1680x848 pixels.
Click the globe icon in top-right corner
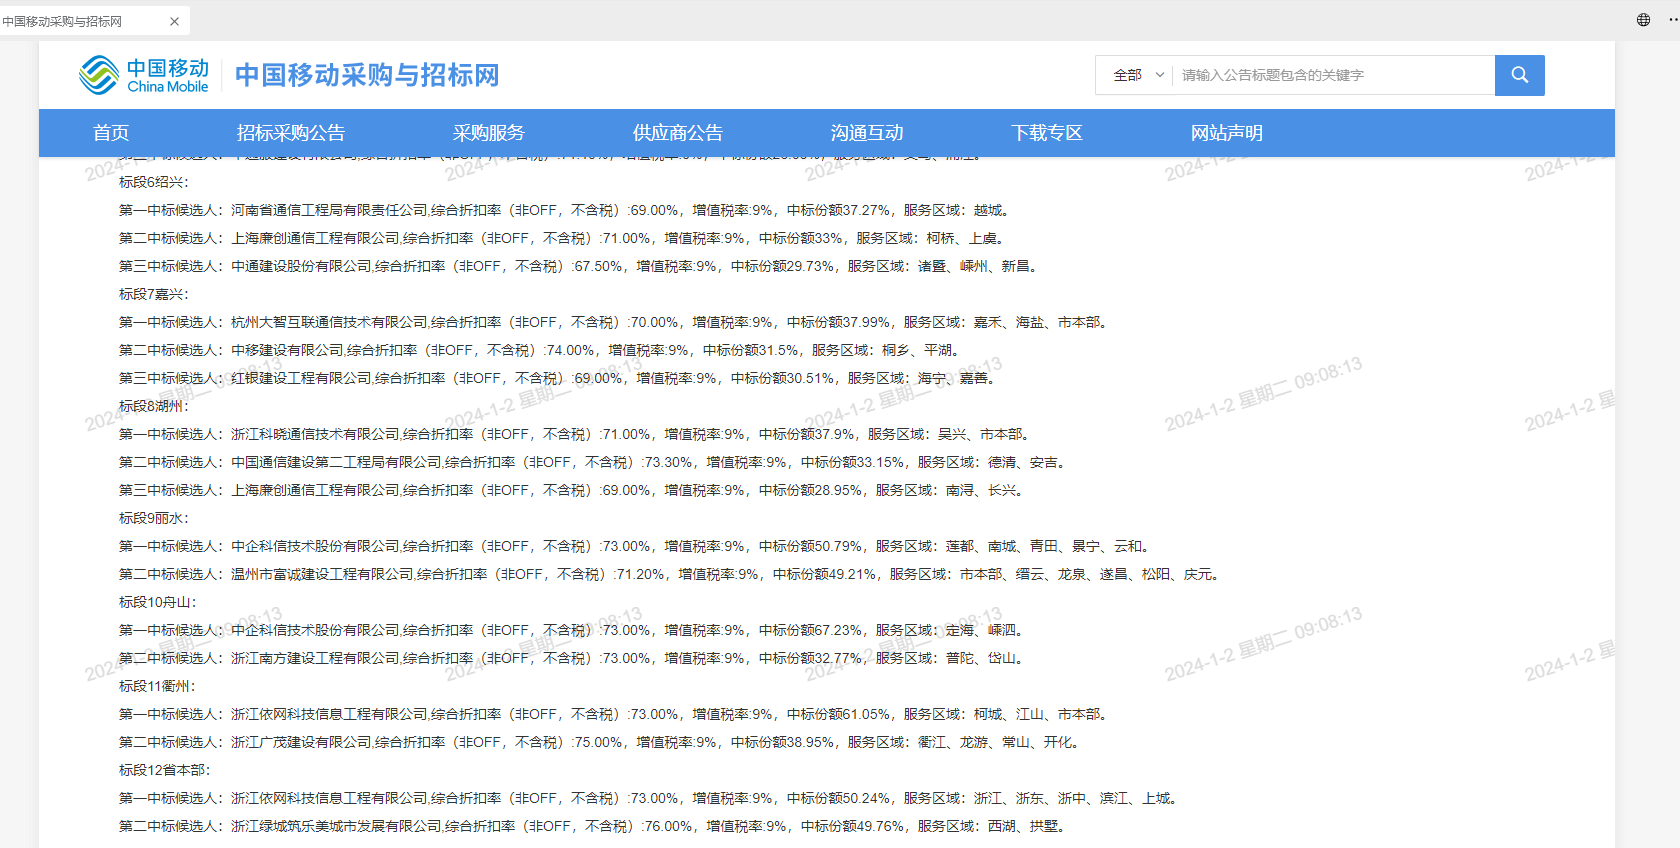click(x=1643, y=20)
